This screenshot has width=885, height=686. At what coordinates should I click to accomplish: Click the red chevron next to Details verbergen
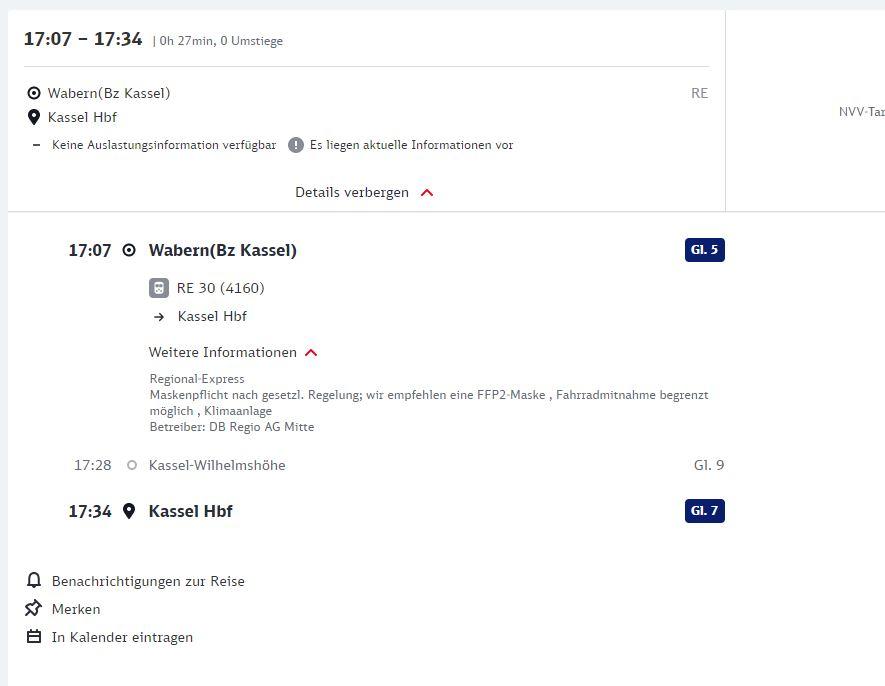tap(427, 193)
